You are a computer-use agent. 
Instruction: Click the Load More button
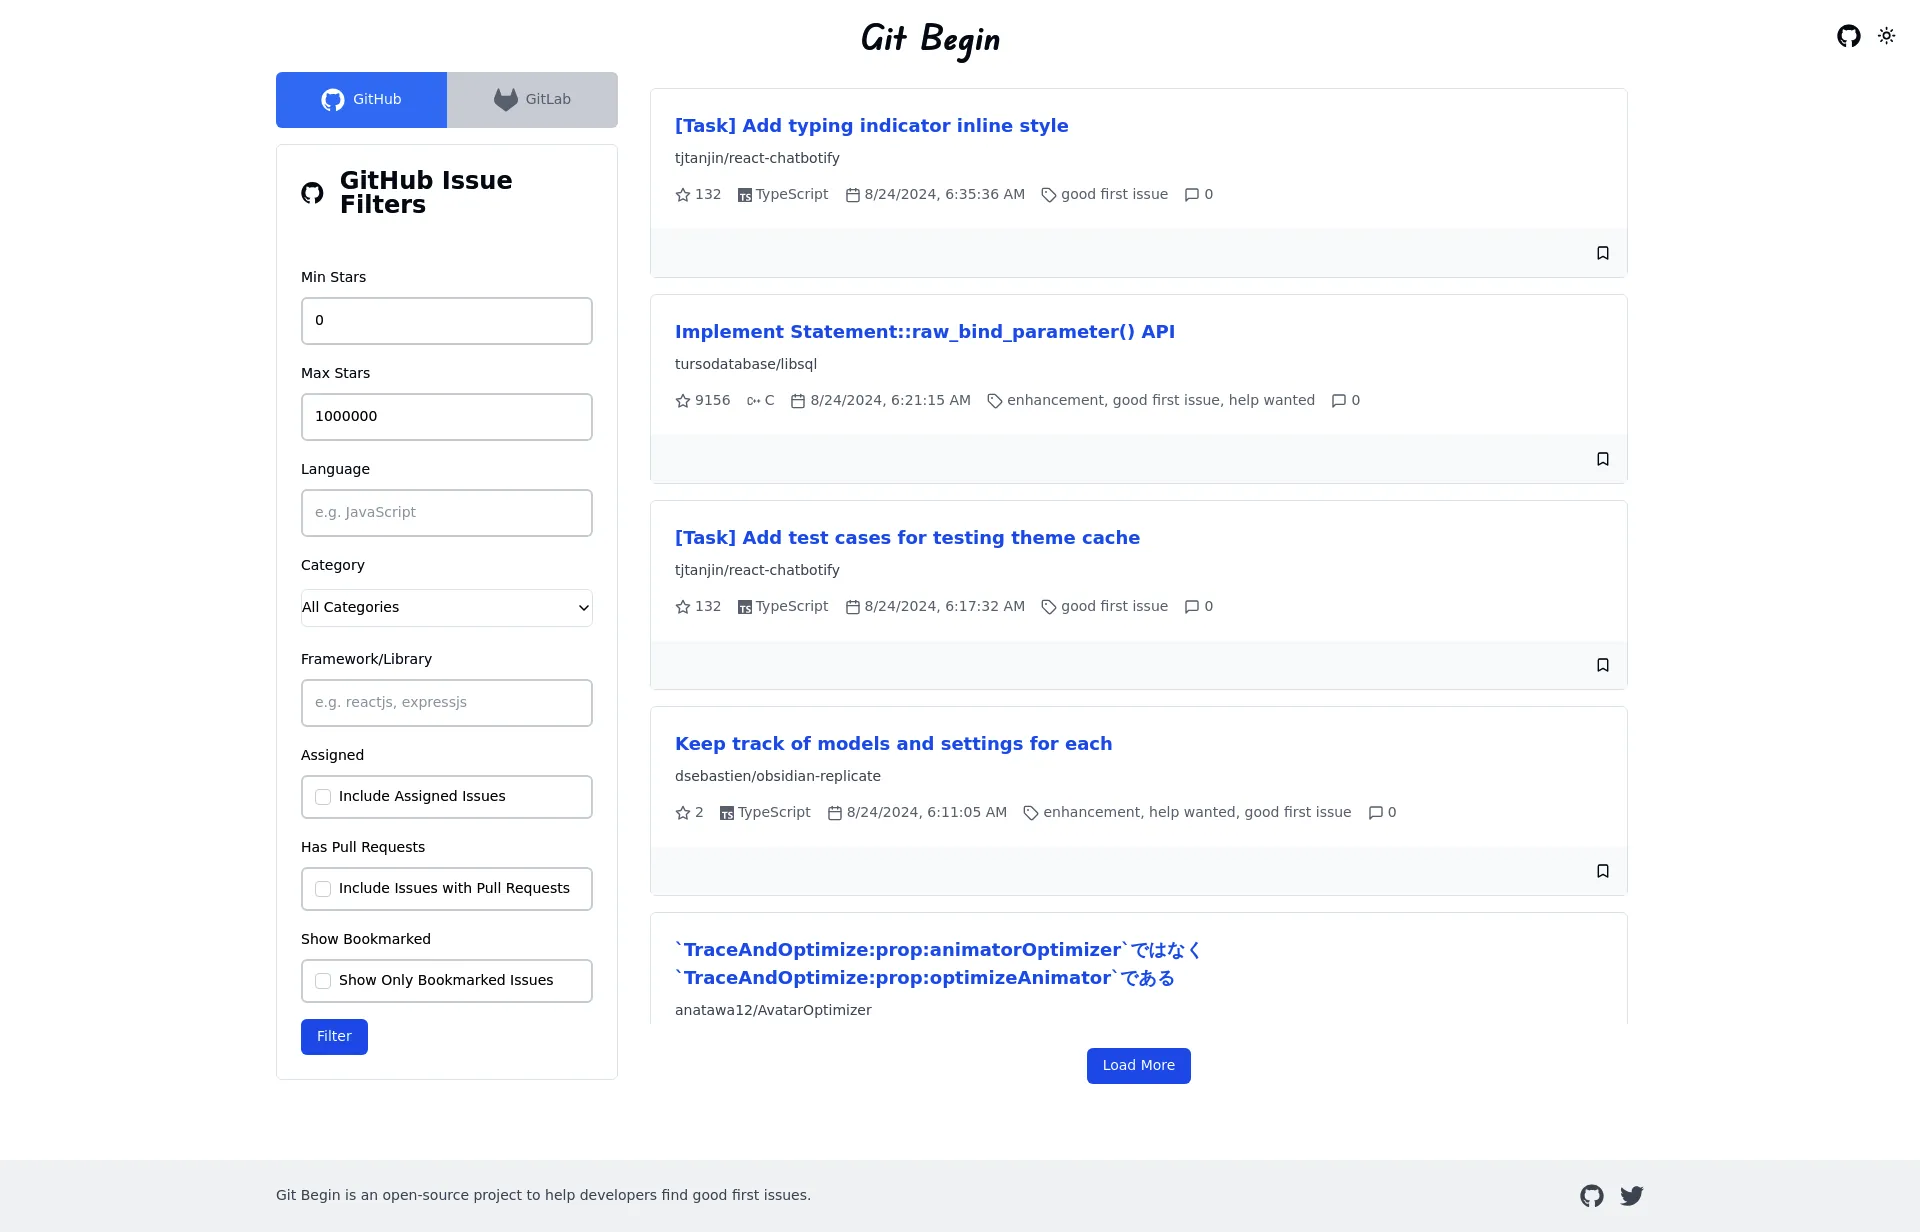1138,1065
